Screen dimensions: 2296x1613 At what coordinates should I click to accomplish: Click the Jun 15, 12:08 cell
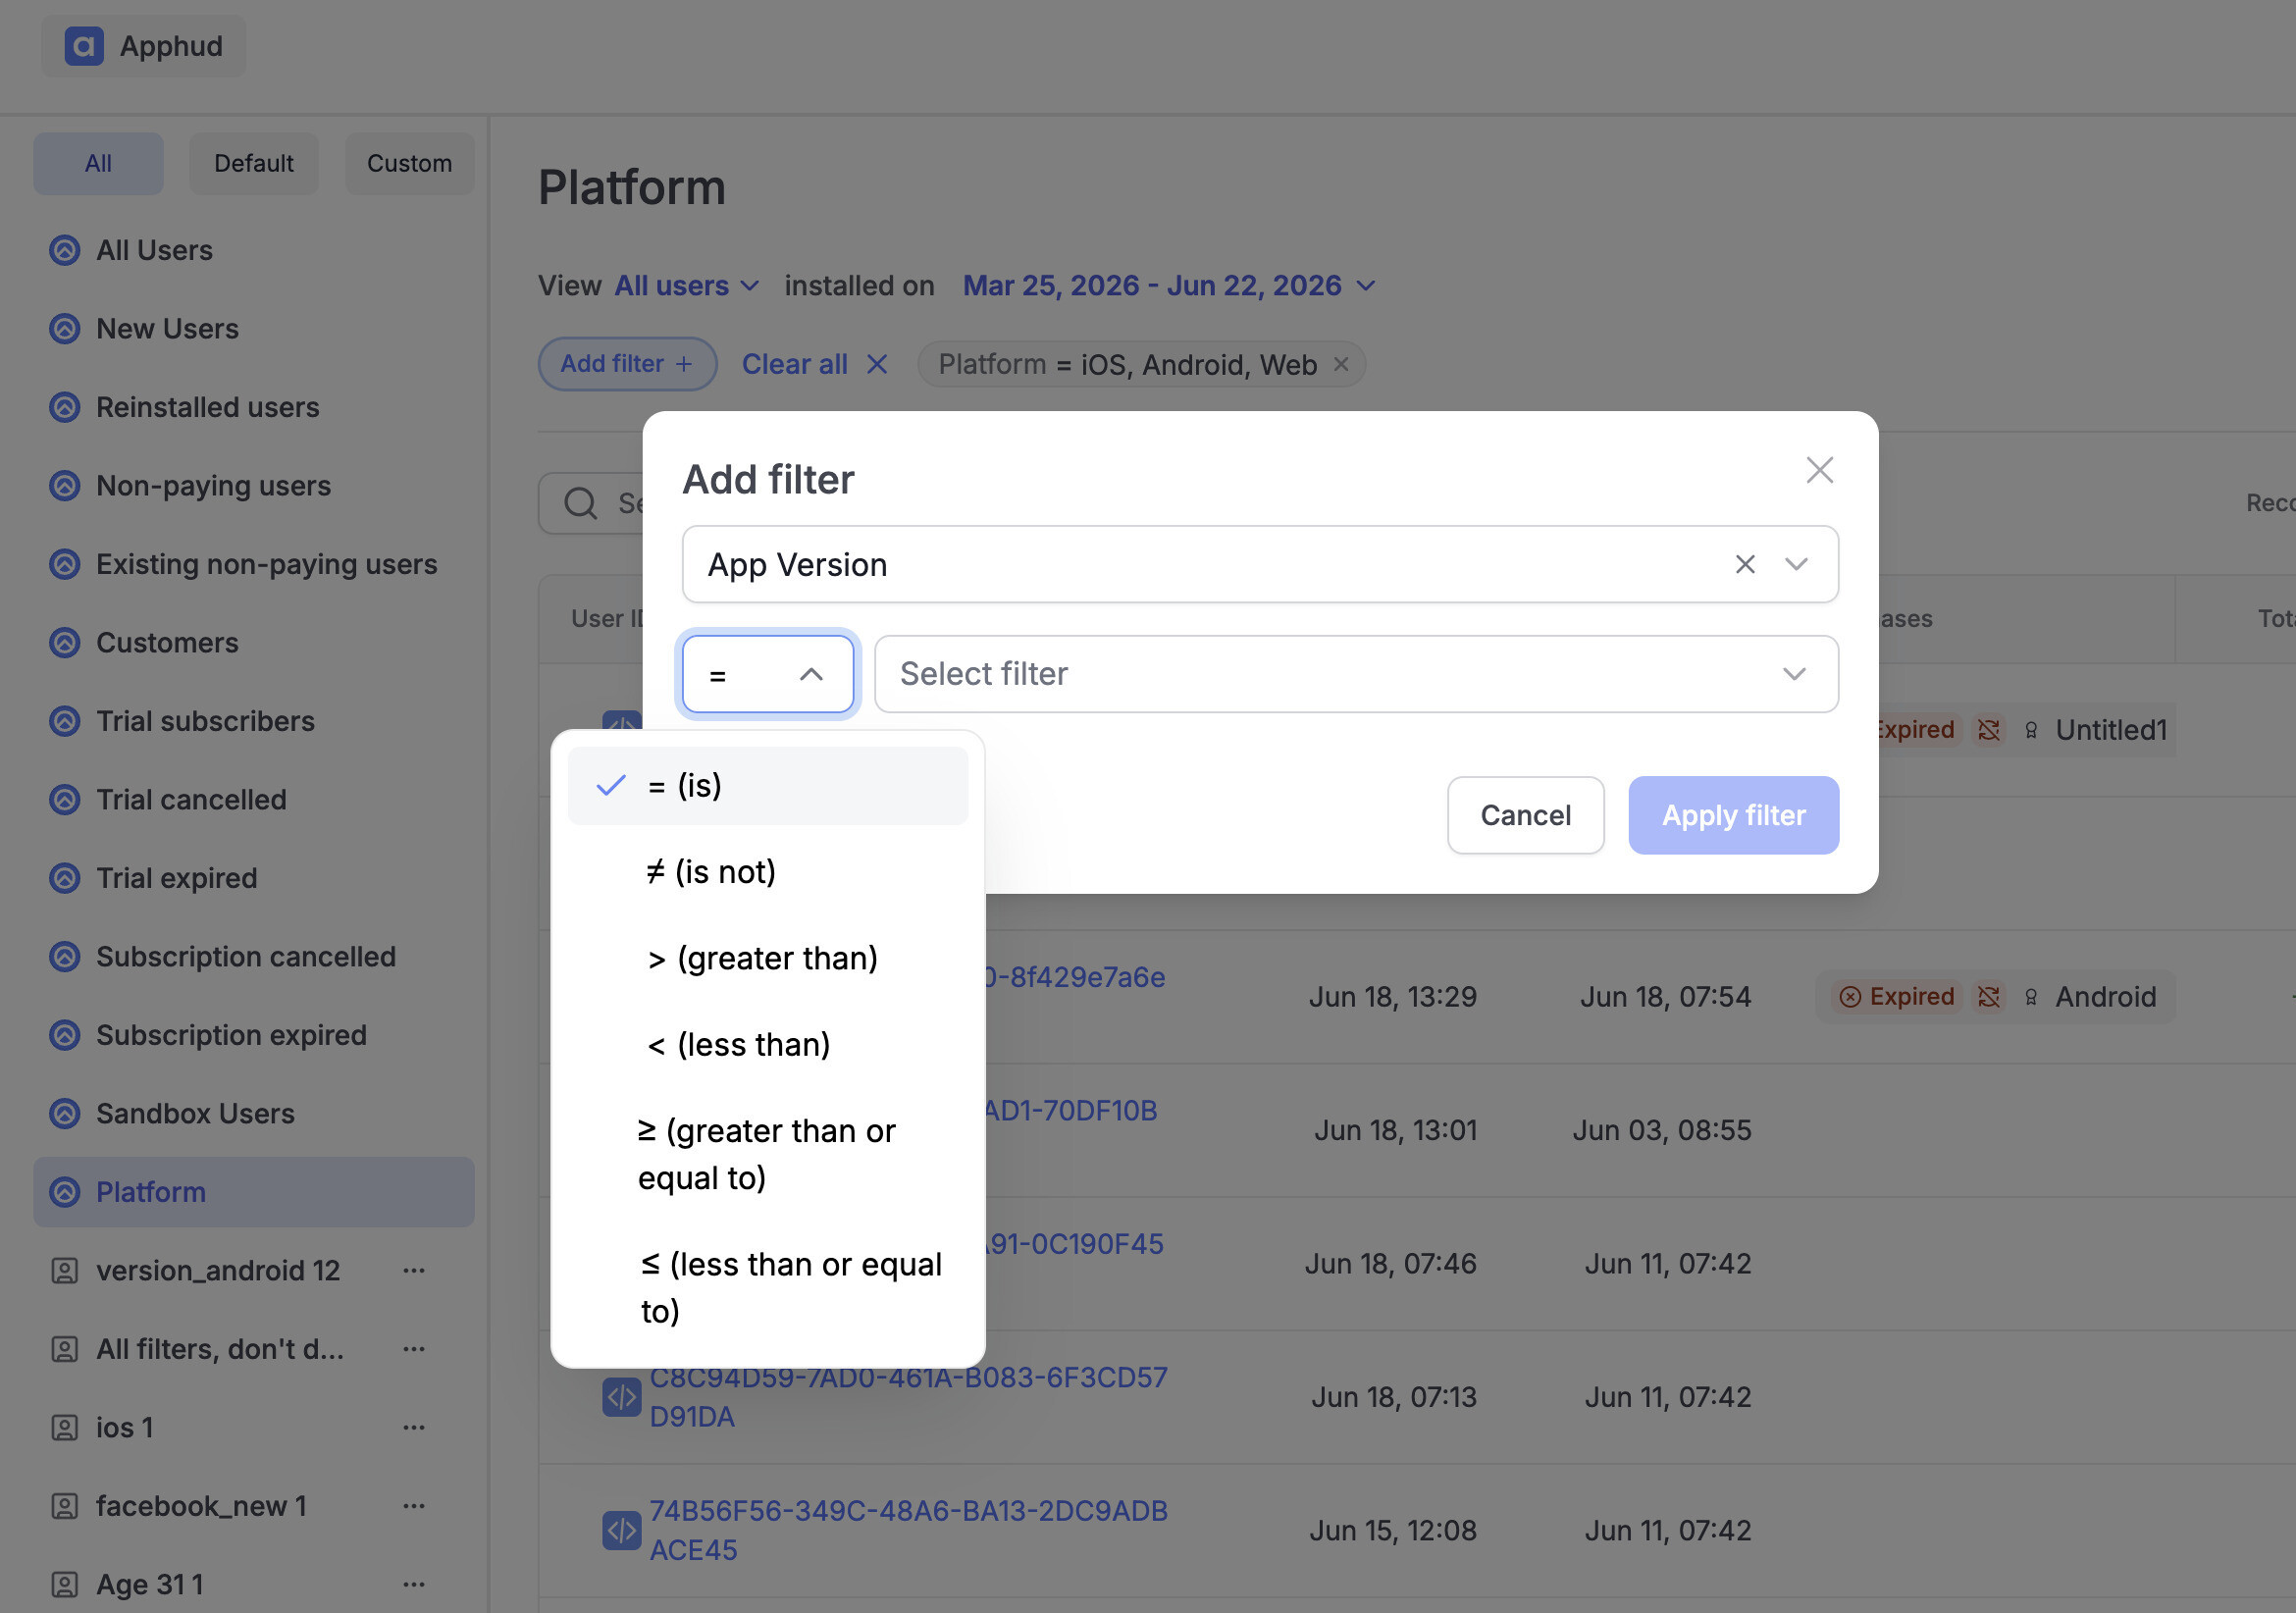click(1392, 1531)
